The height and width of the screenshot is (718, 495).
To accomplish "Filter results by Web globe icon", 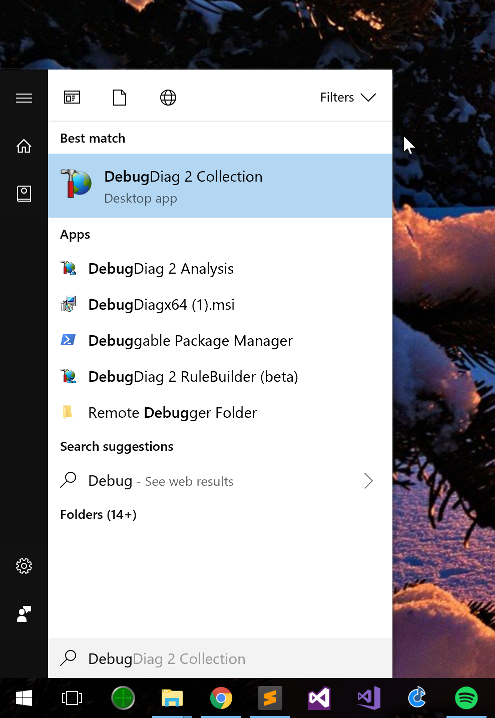I will tap(168, 98).
